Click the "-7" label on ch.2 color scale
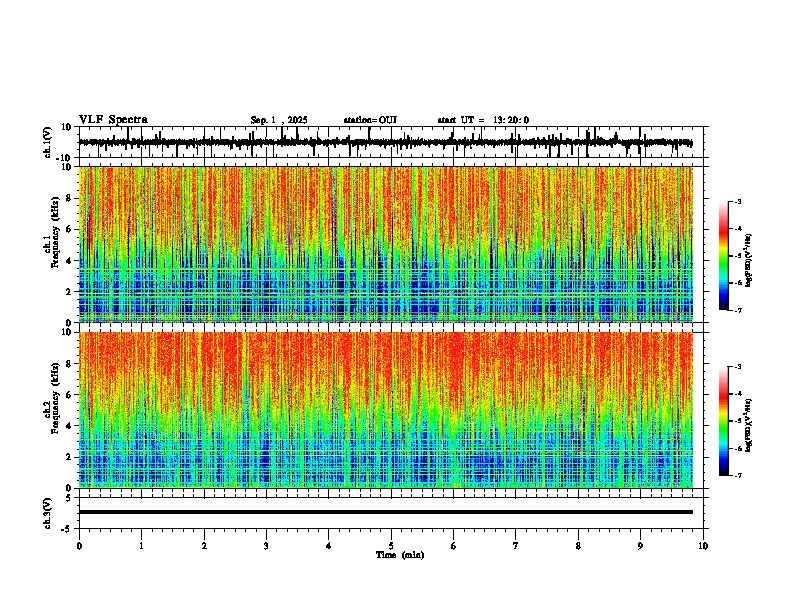The image size is (792, 612). click(738, 475)
